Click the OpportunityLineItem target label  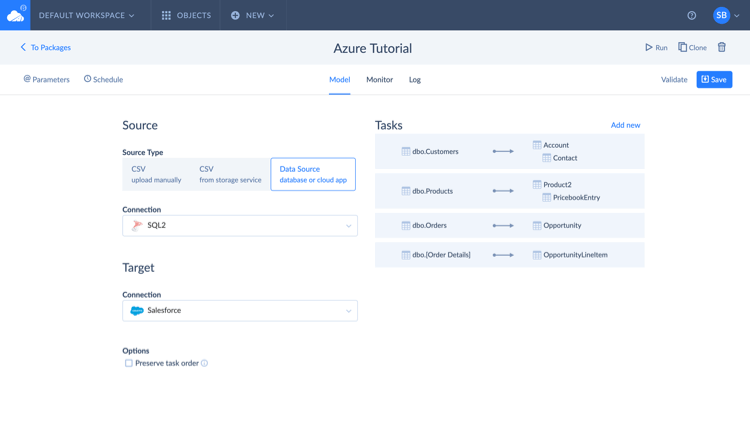[575, 255]
